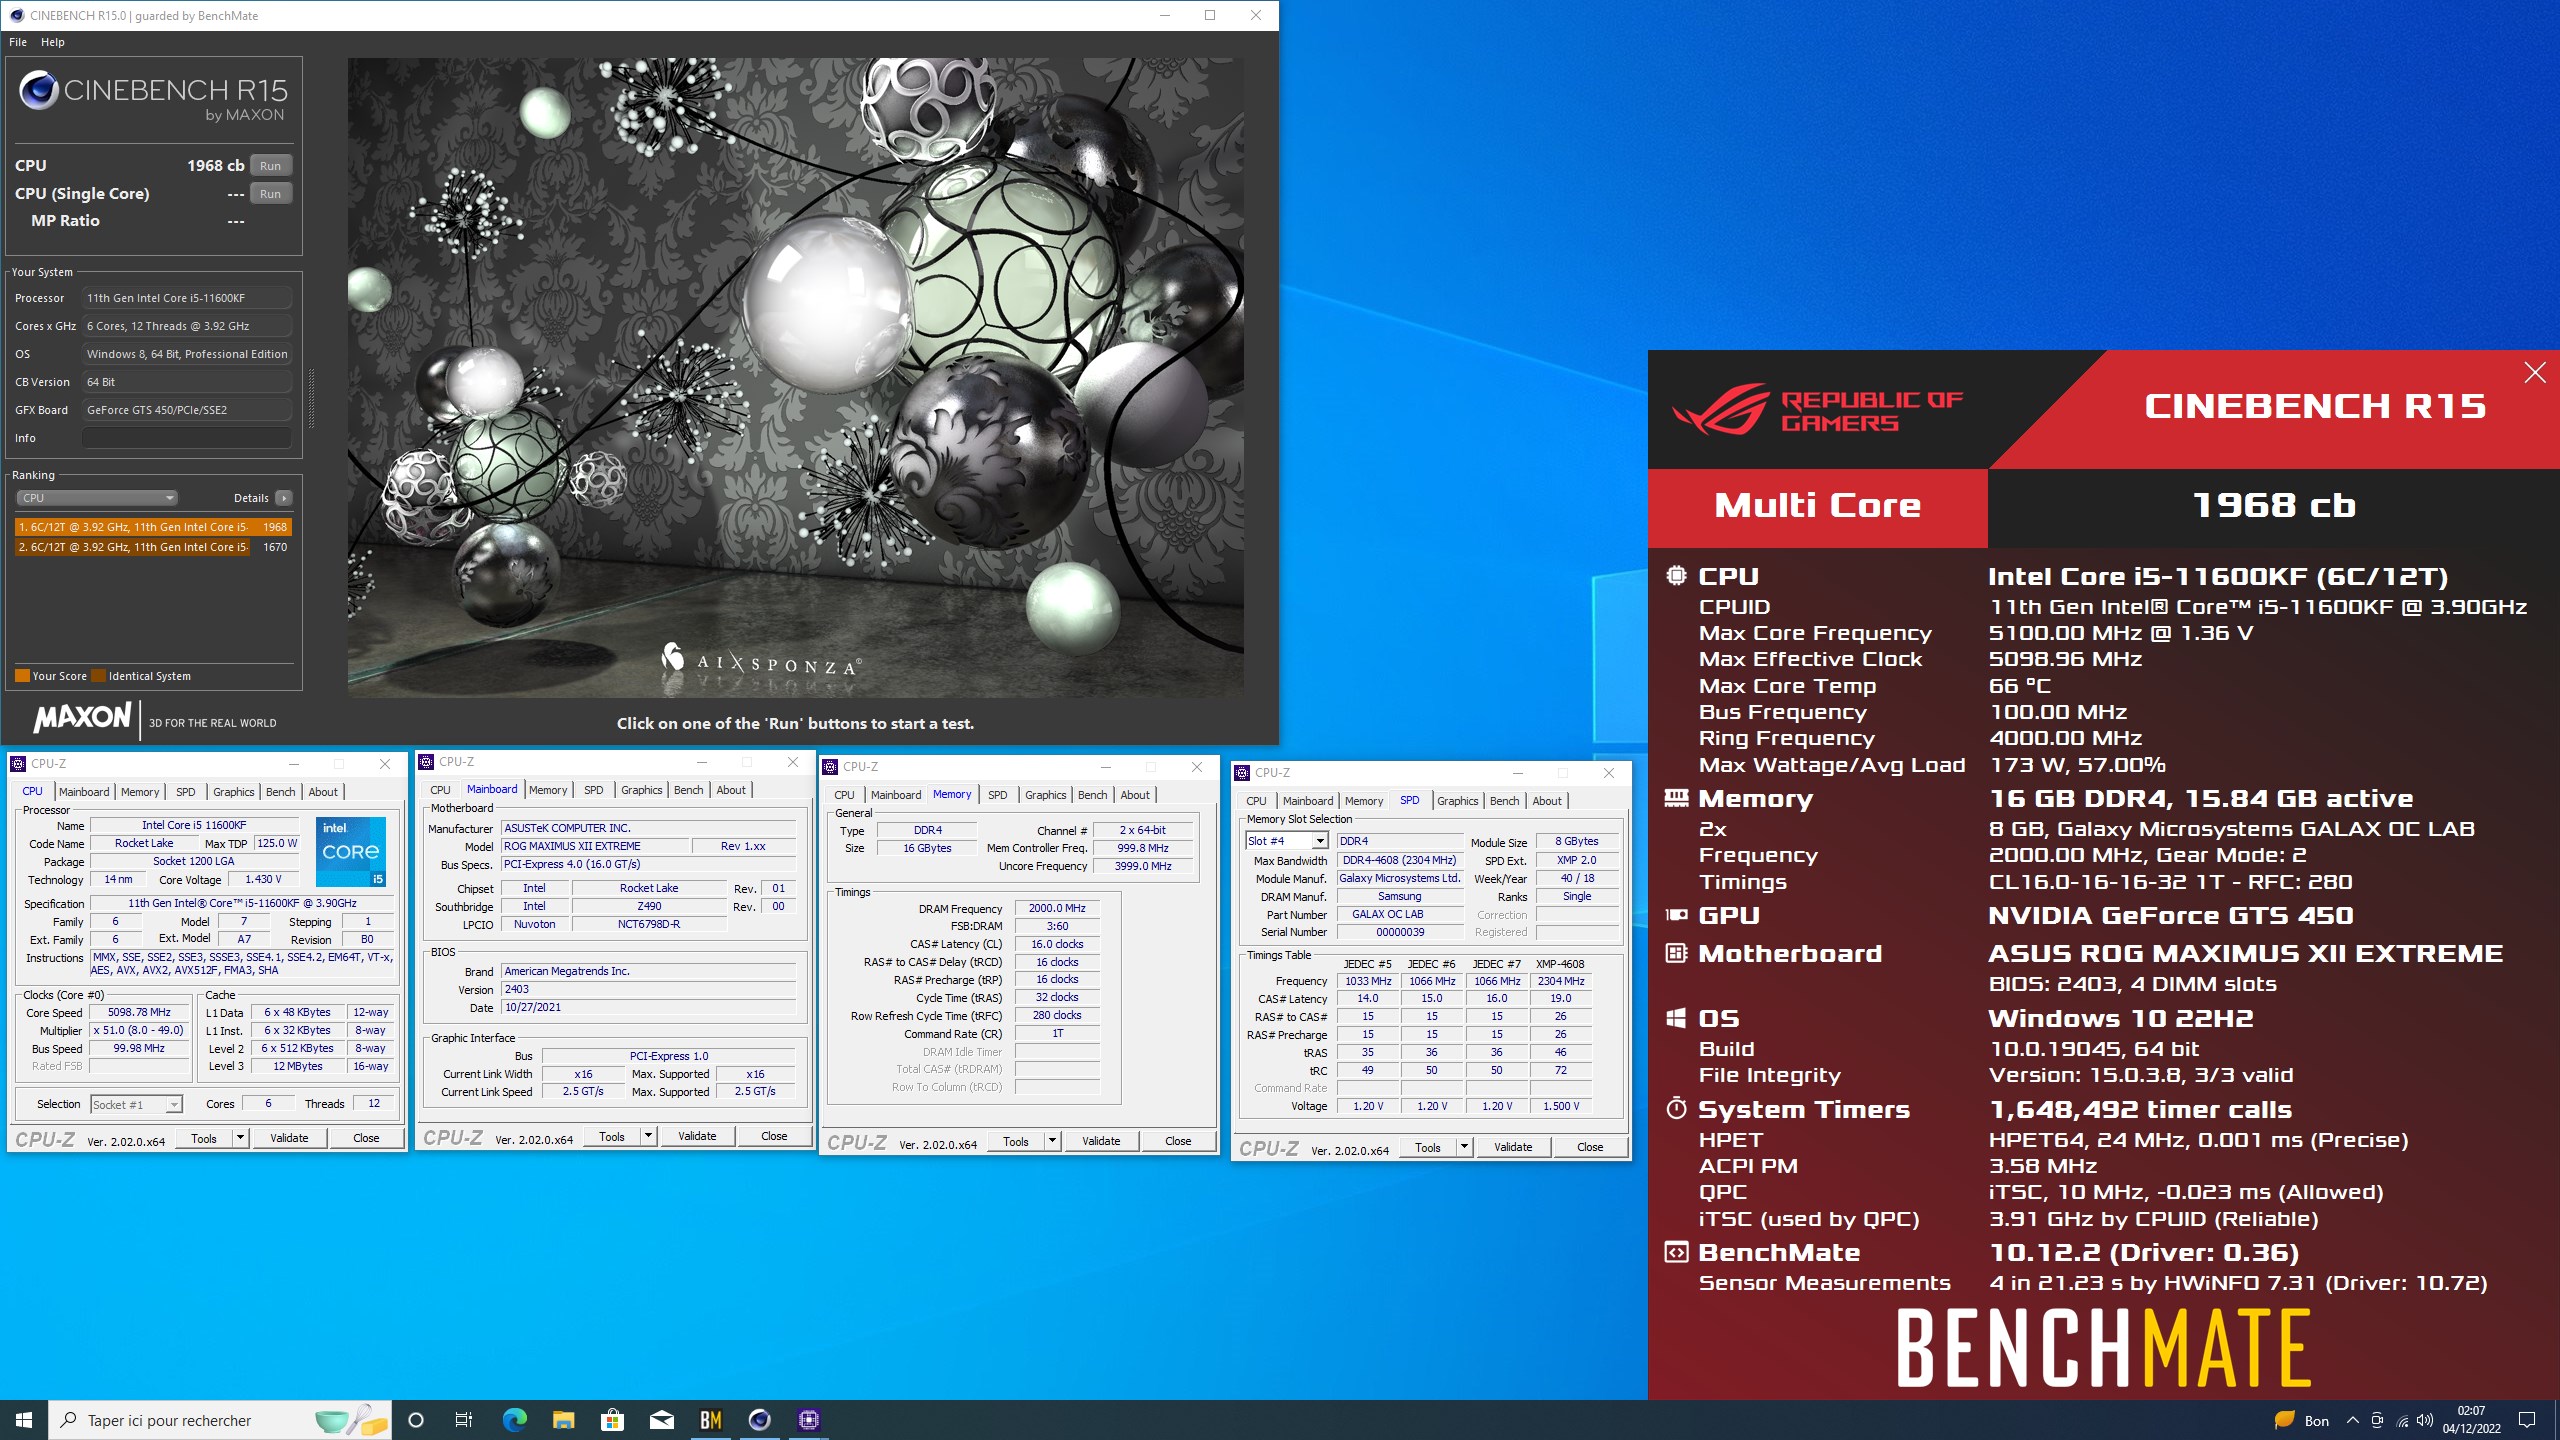
Task: Click the Info input field in Cinebench
Action: pos(187,438)
